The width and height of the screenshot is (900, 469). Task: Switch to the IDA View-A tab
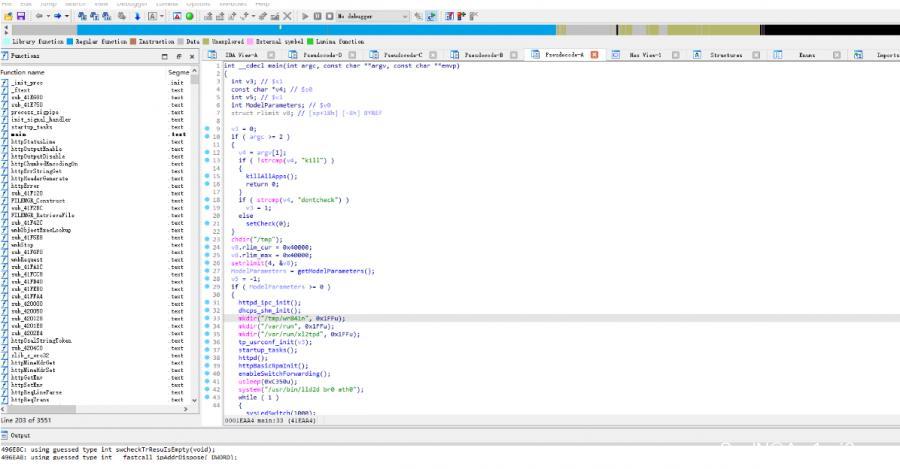pyautogui.click(x=241, y=55)
